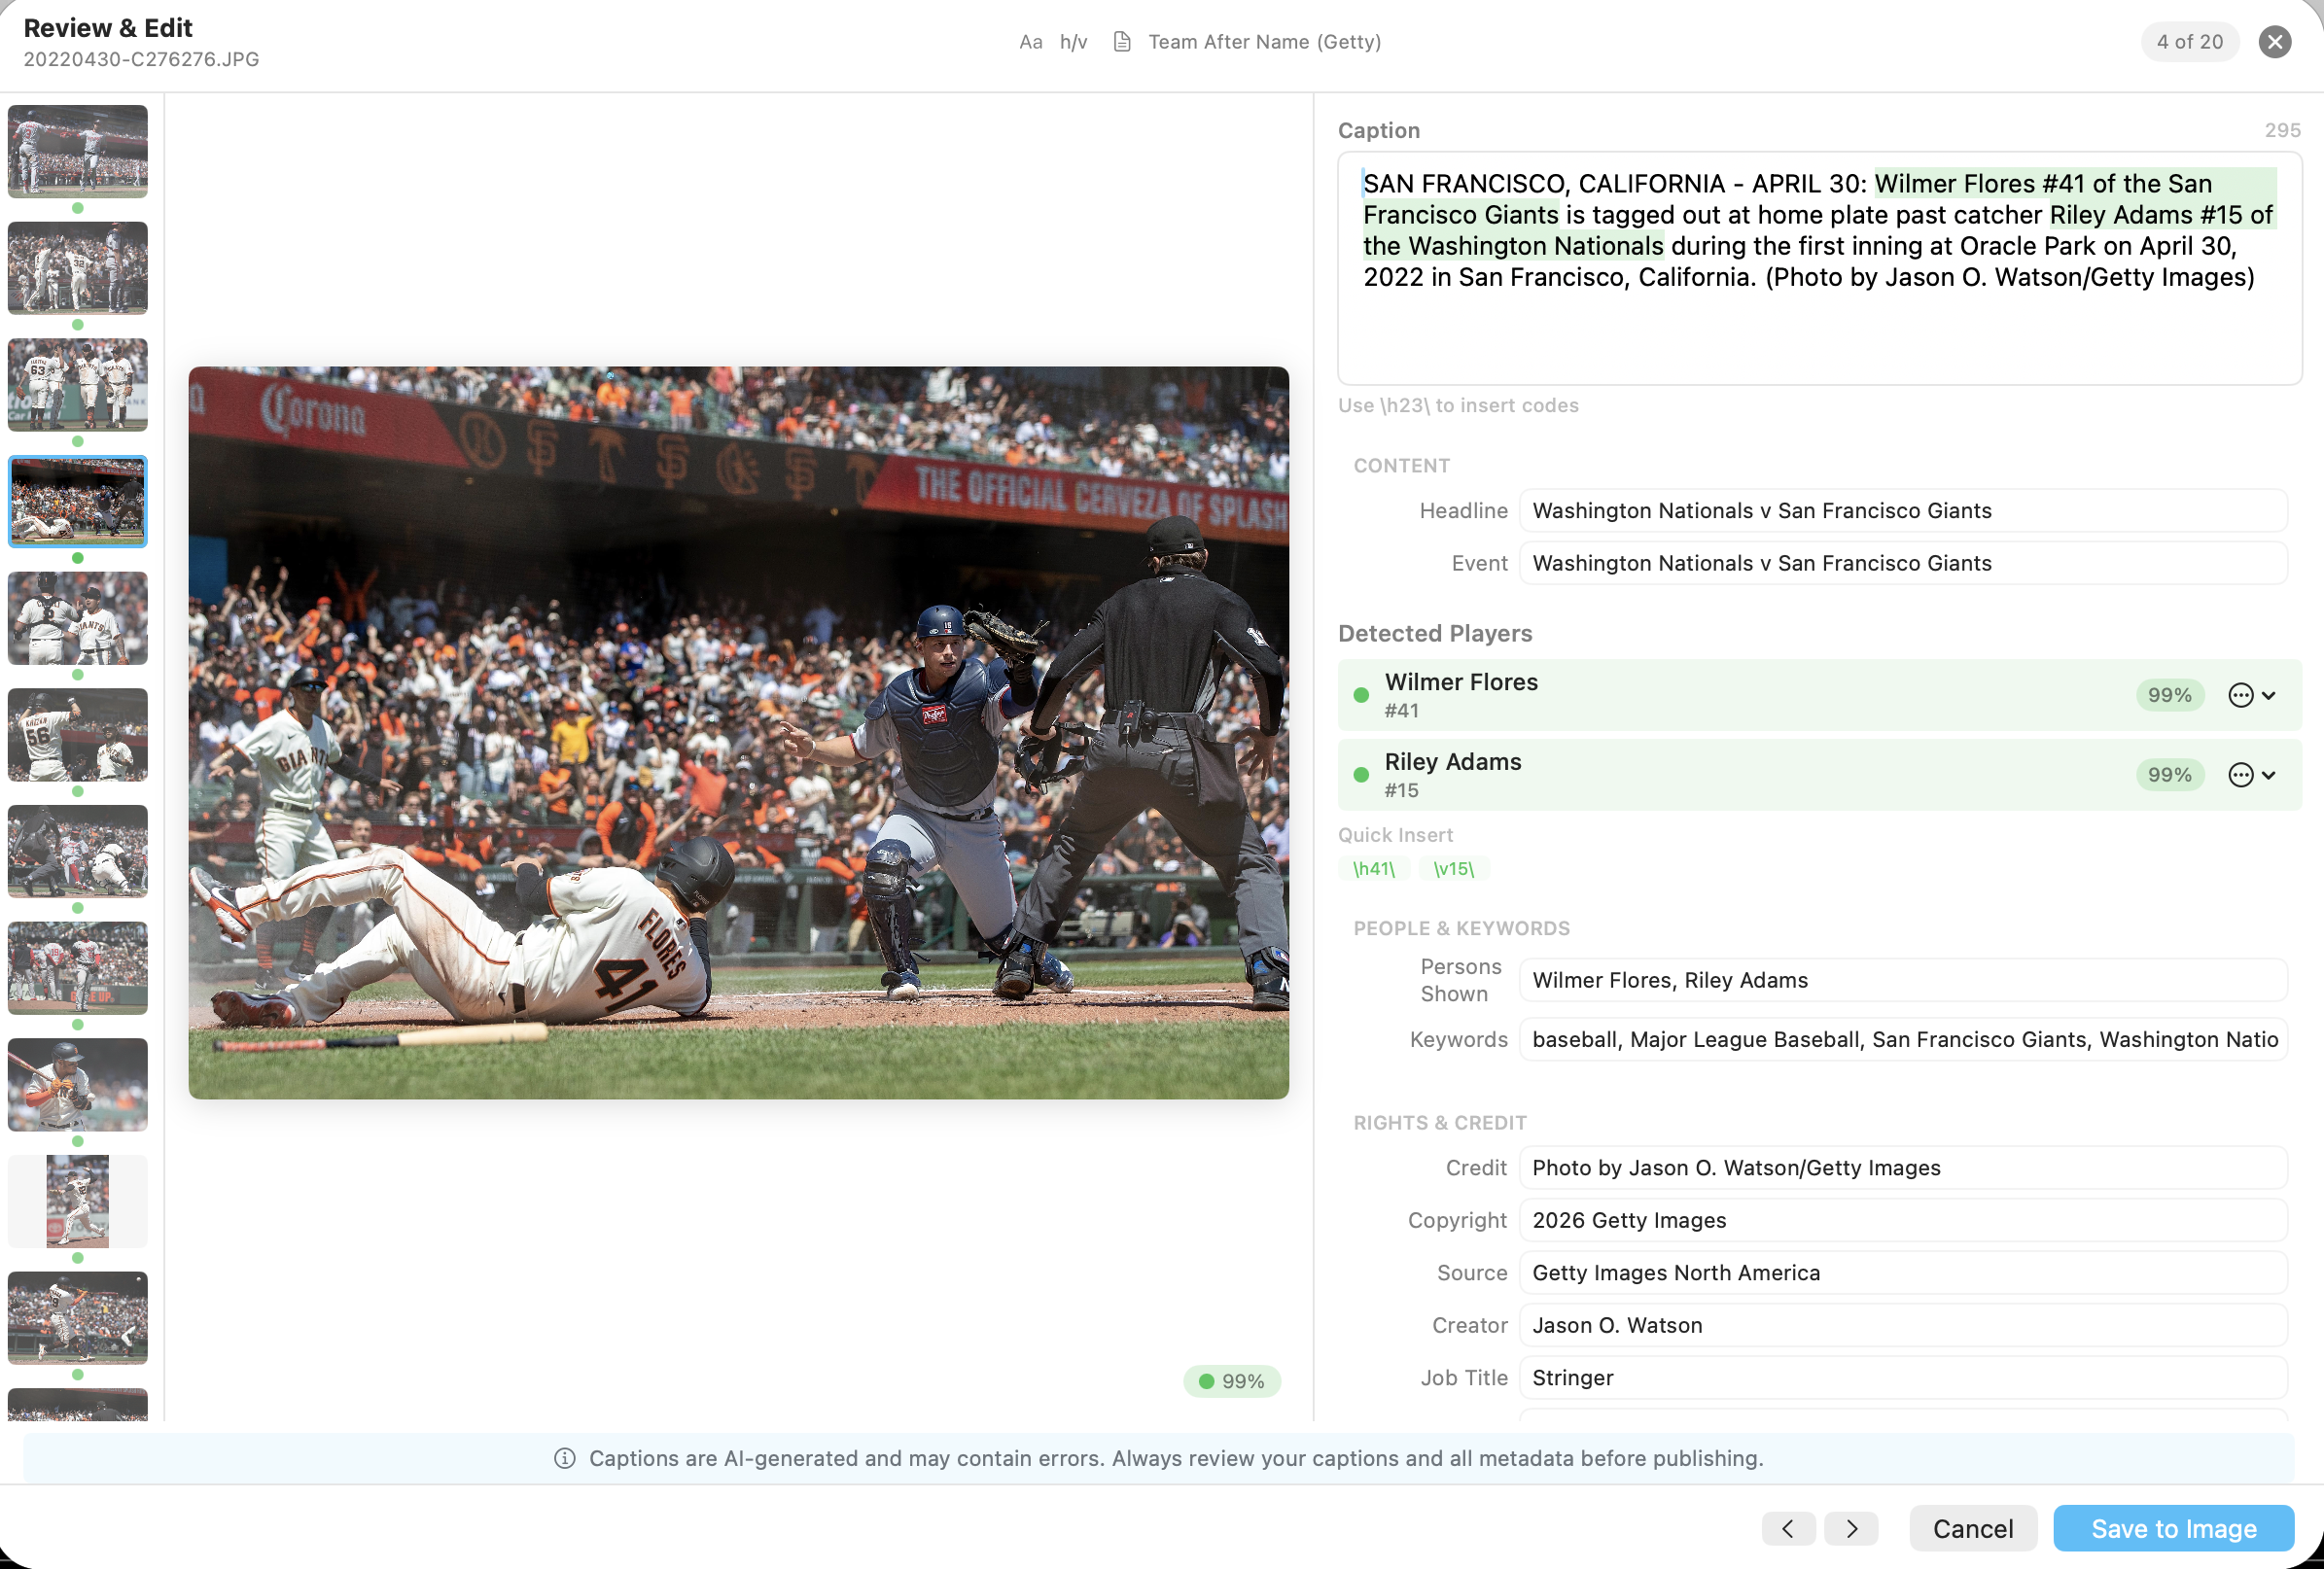Open the Team After Name (Getty) template selector

(x=1264, y=42)
